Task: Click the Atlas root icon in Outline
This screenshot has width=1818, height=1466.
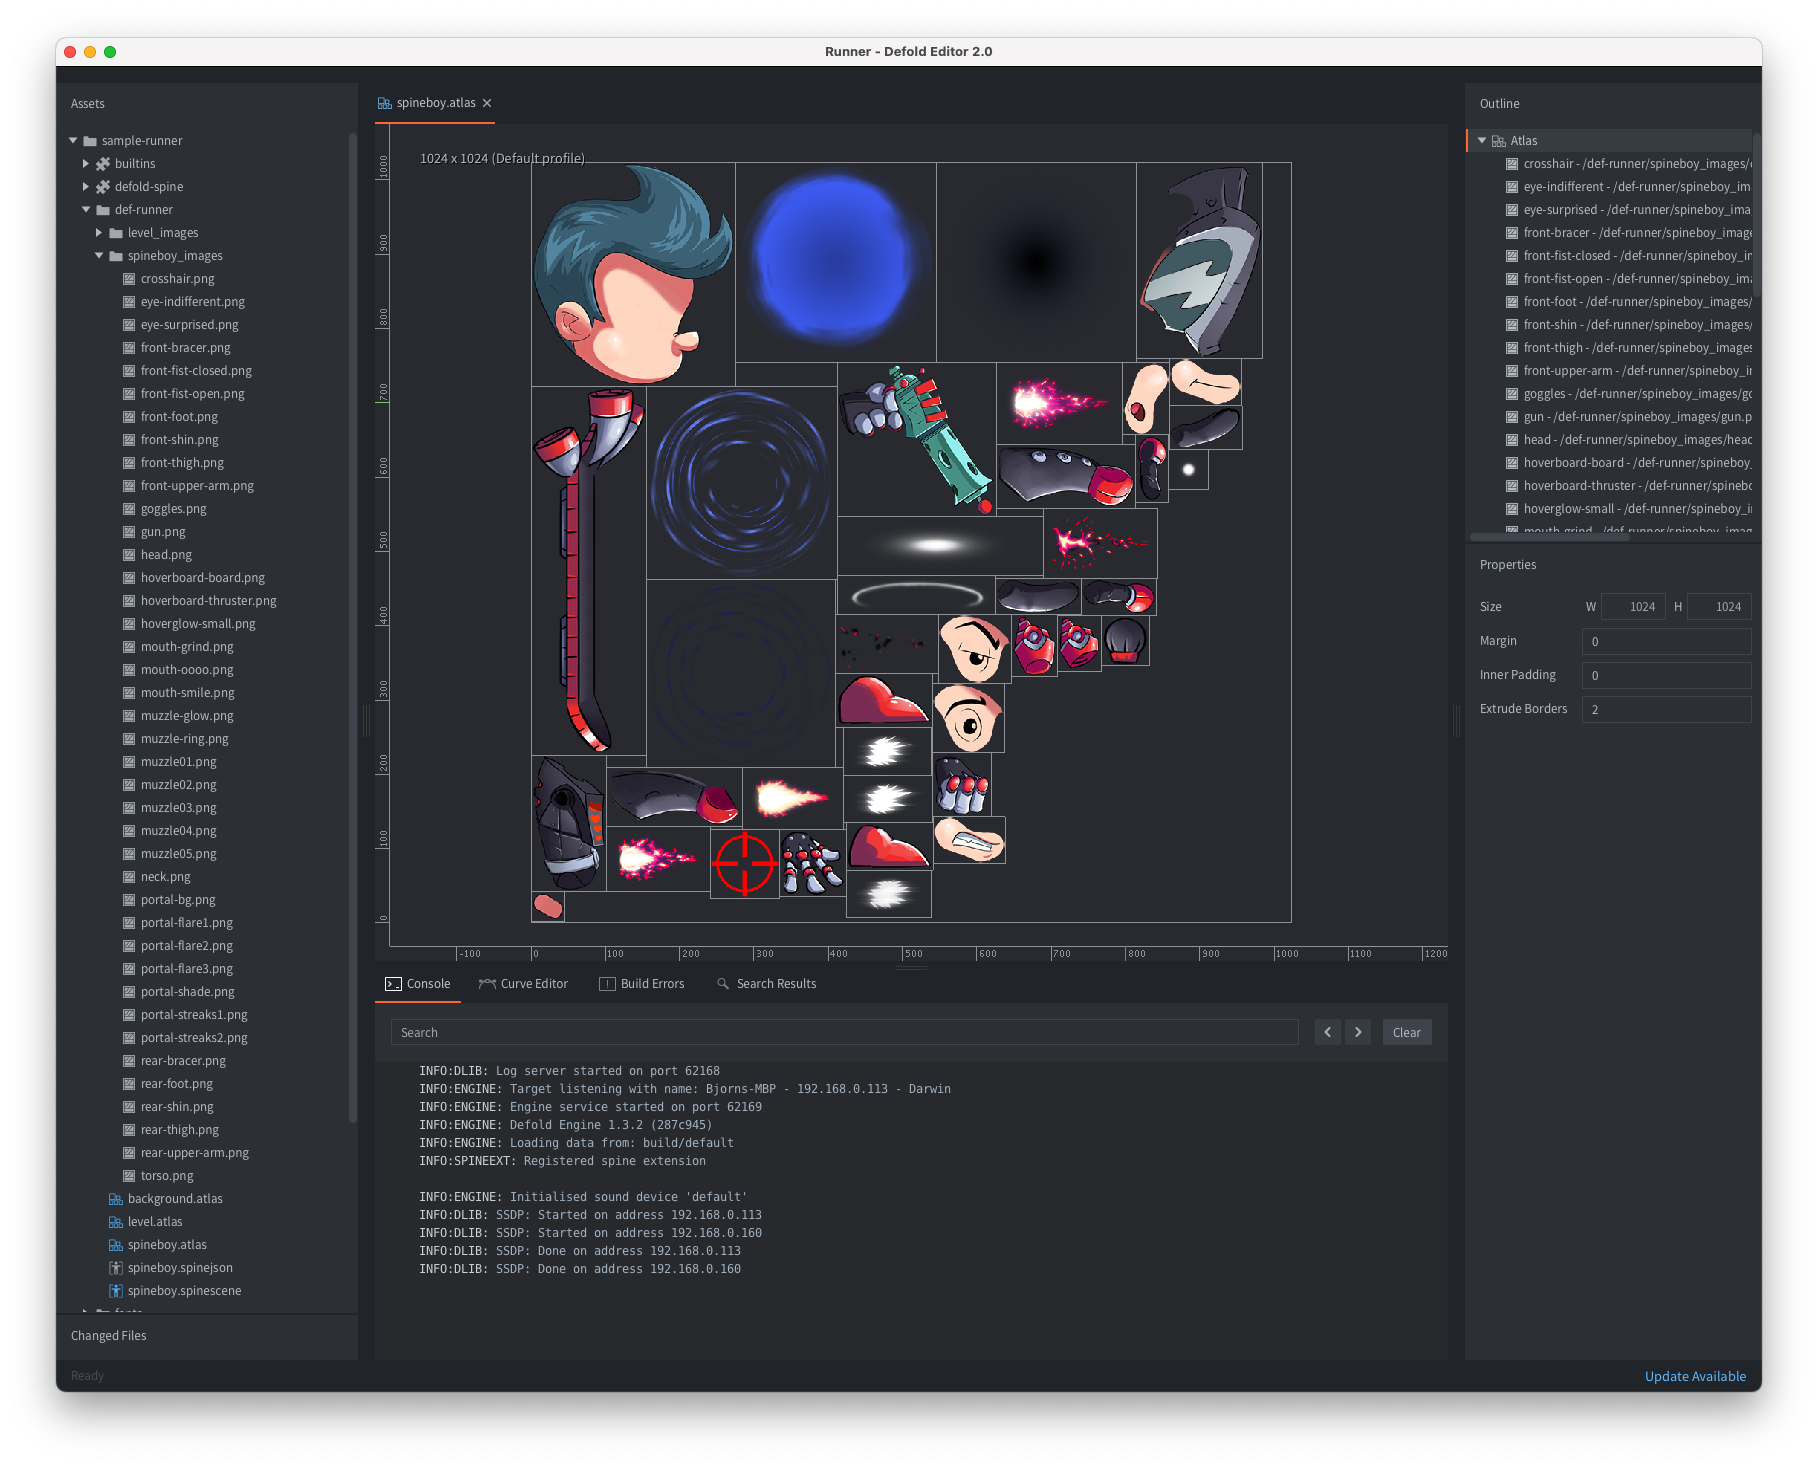Action: [1498, 141]
